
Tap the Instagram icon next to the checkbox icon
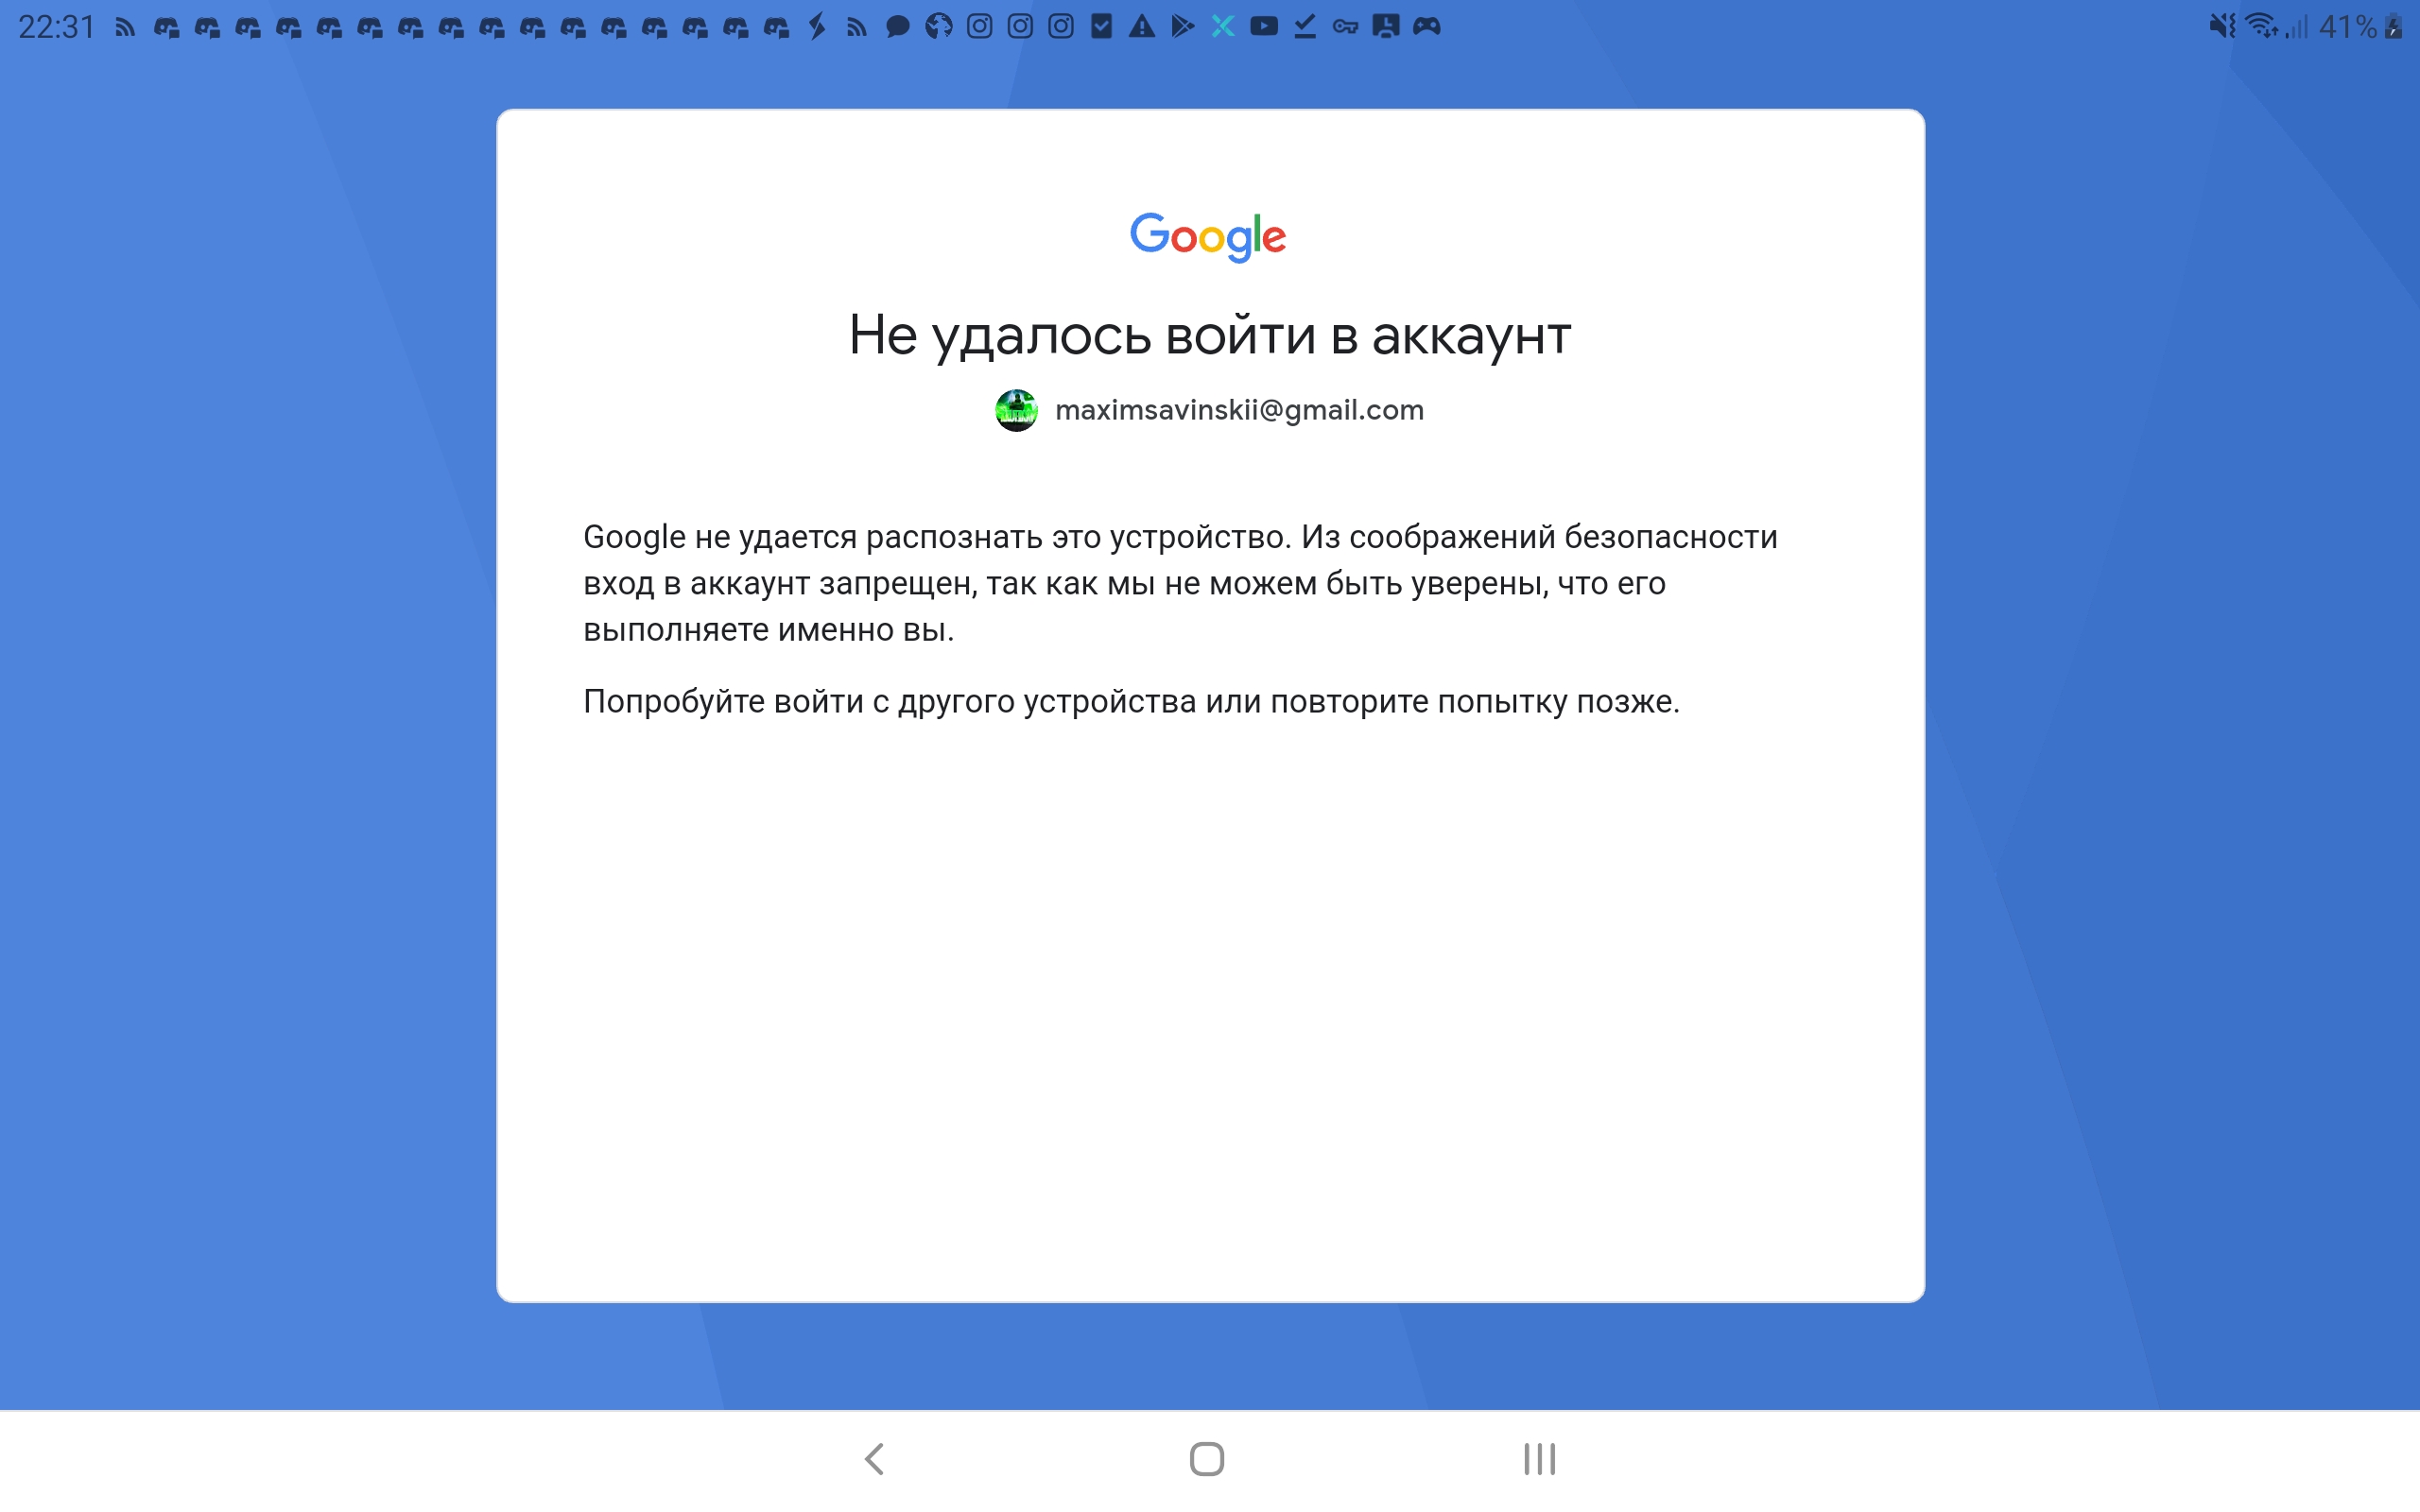(x=1061, y=26)
